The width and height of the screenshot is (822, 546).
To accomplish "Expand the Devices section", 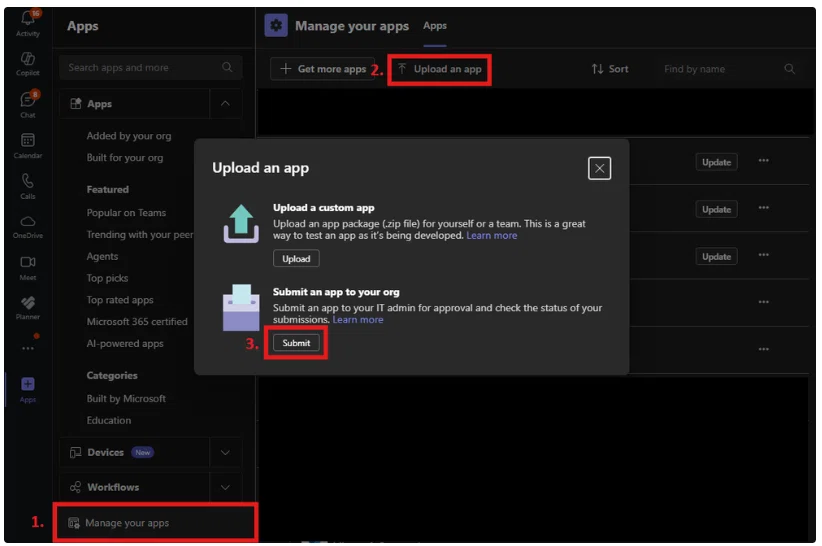I will [225, 453].
